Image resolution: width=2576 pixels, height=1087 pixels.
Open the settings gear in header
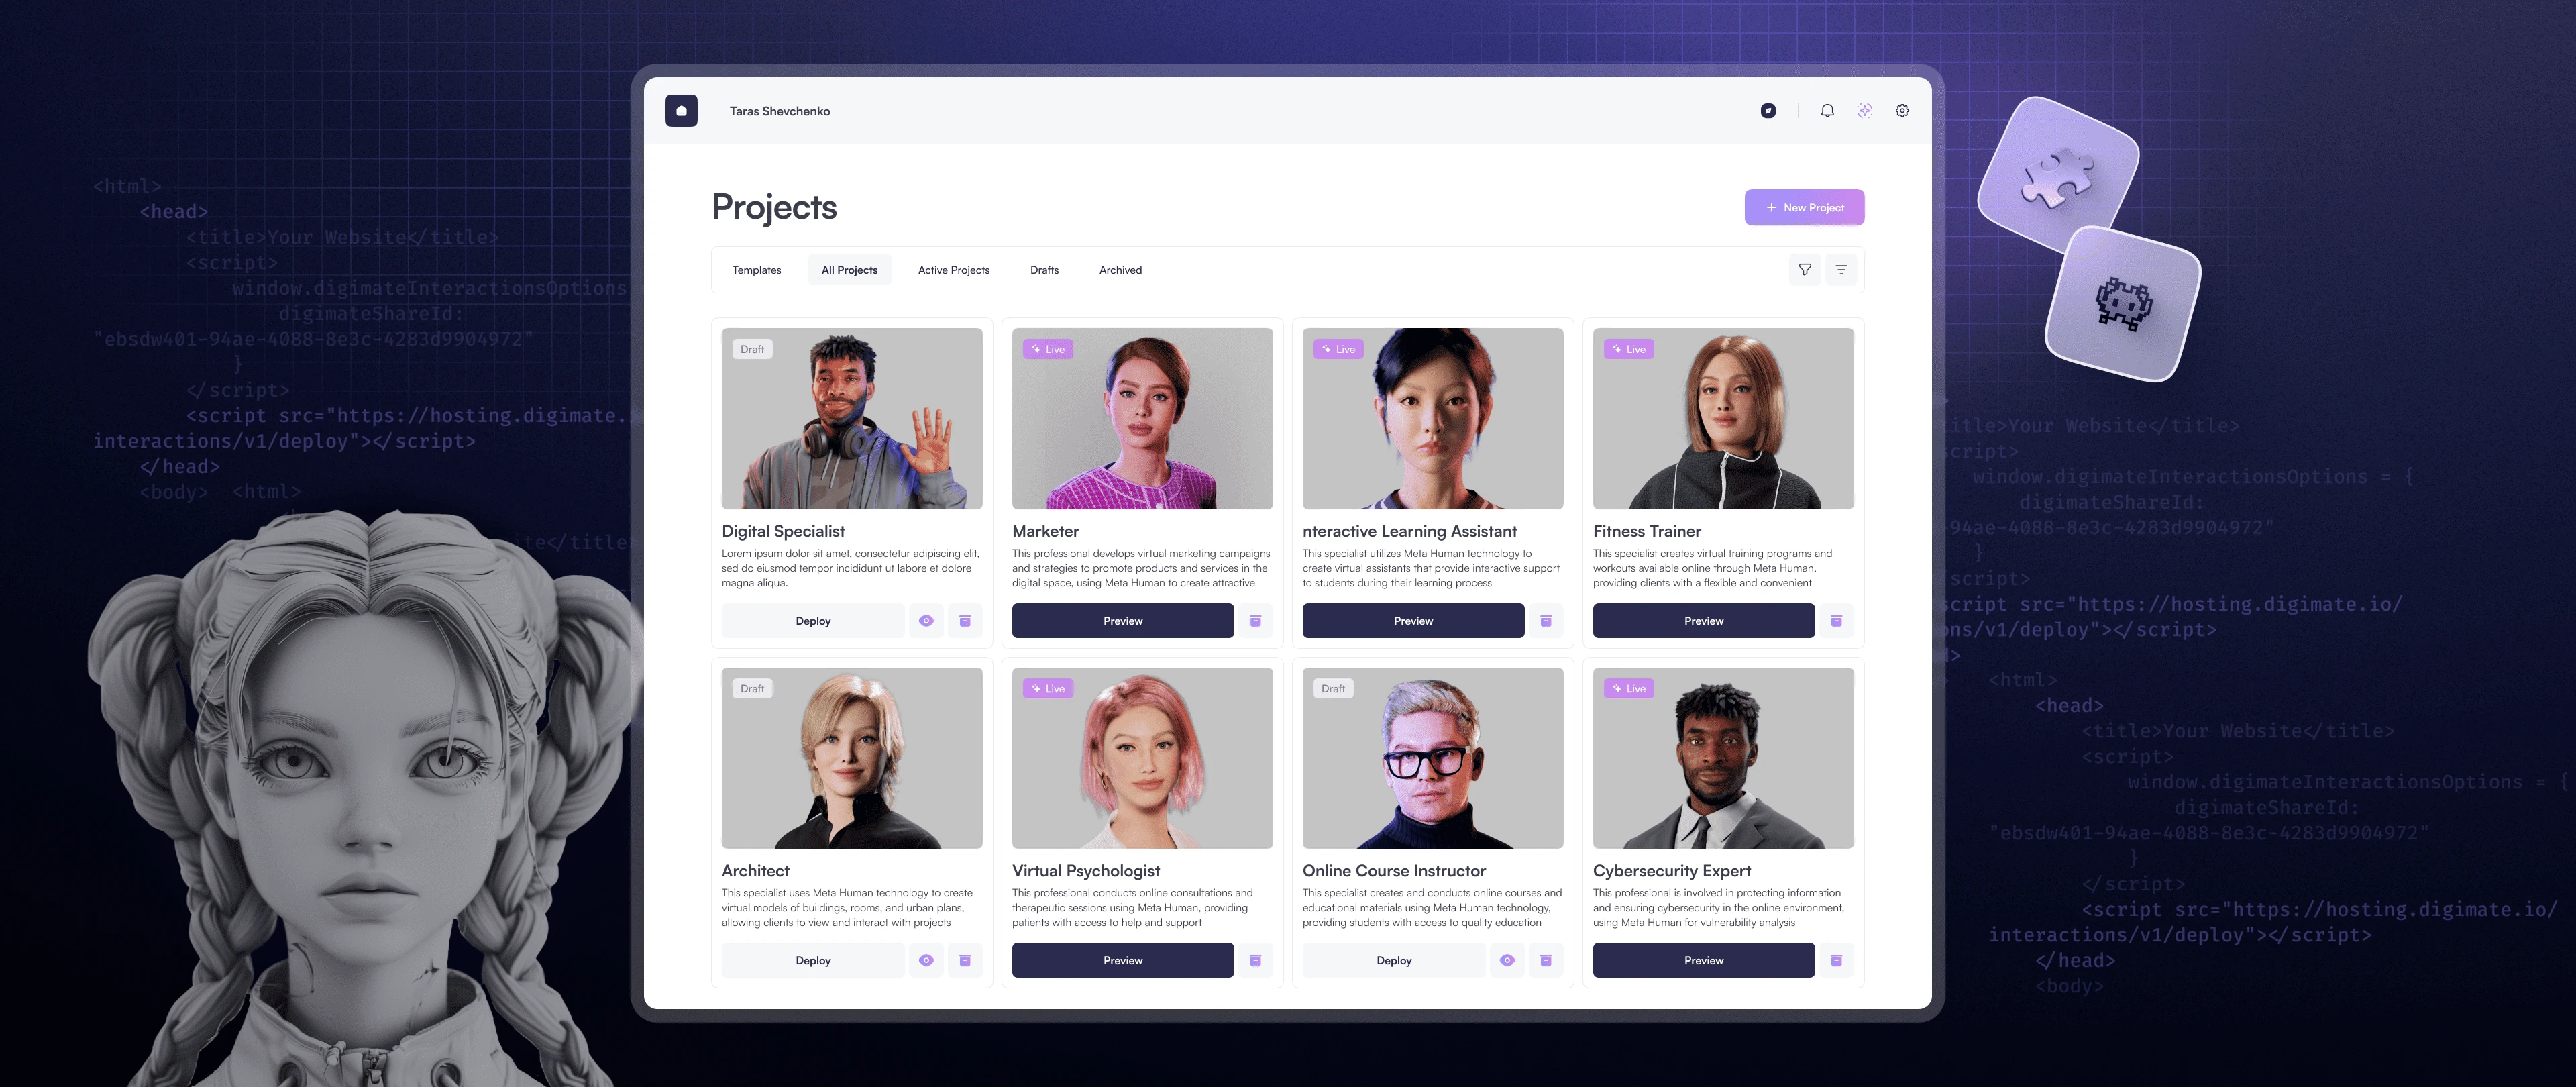[x=1902, y=111]
